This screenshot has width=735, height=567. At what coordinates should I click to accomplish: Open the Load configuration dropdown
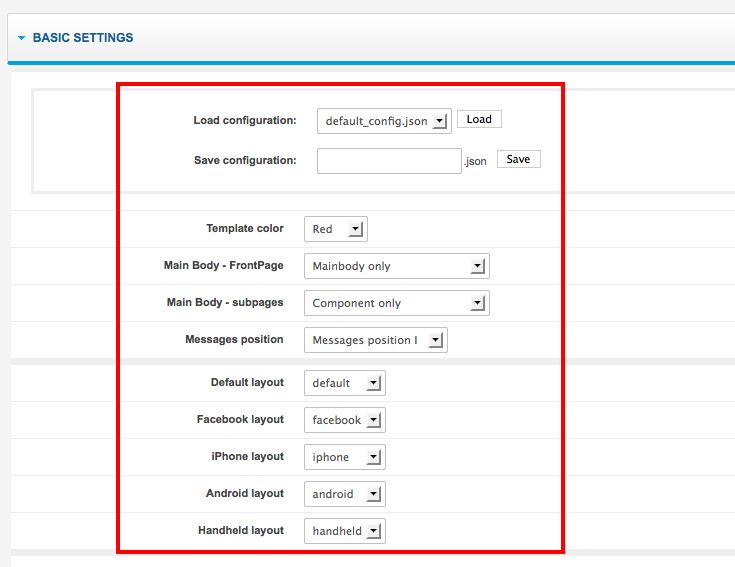coord(384,121)
